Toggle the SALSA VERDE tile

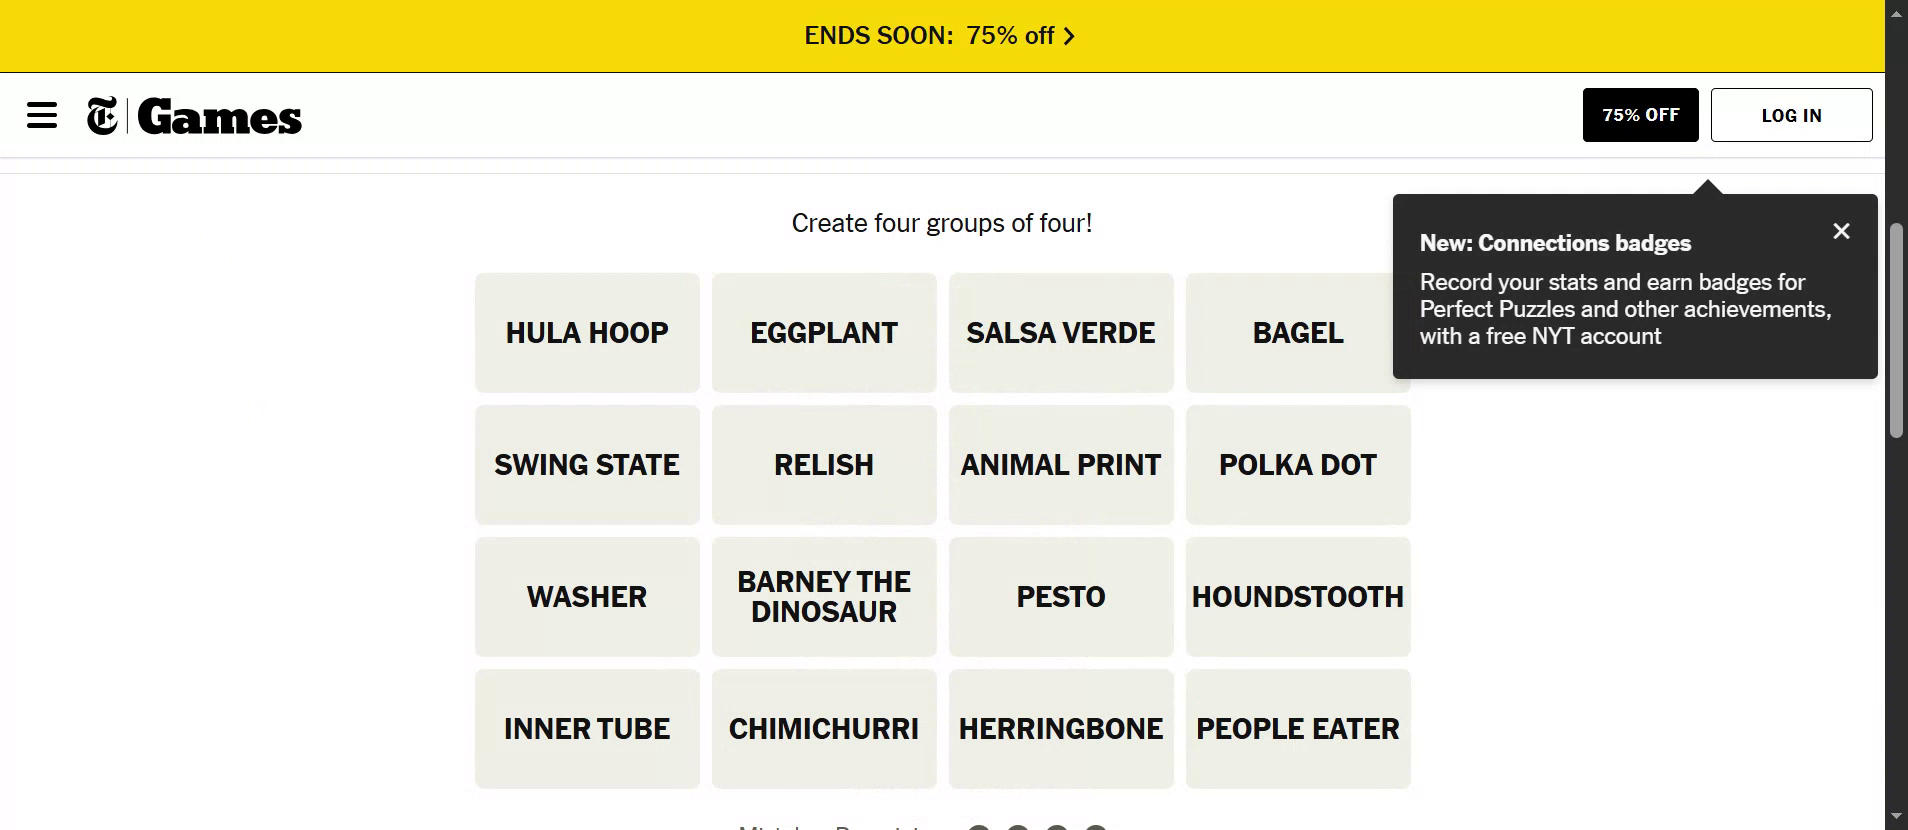pos(1061,333)
